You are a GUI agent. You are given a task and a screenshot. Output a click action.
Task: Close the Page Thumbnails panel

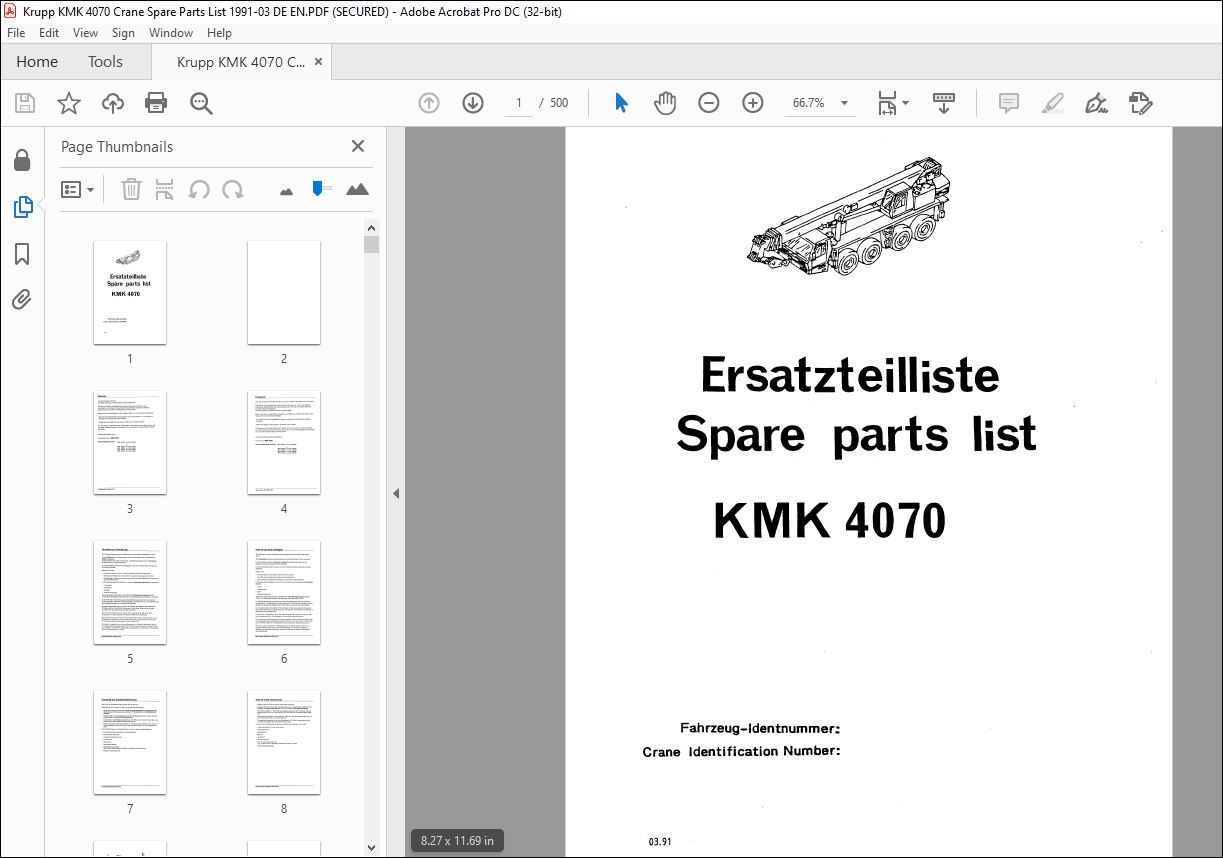[x=358, y=146]
